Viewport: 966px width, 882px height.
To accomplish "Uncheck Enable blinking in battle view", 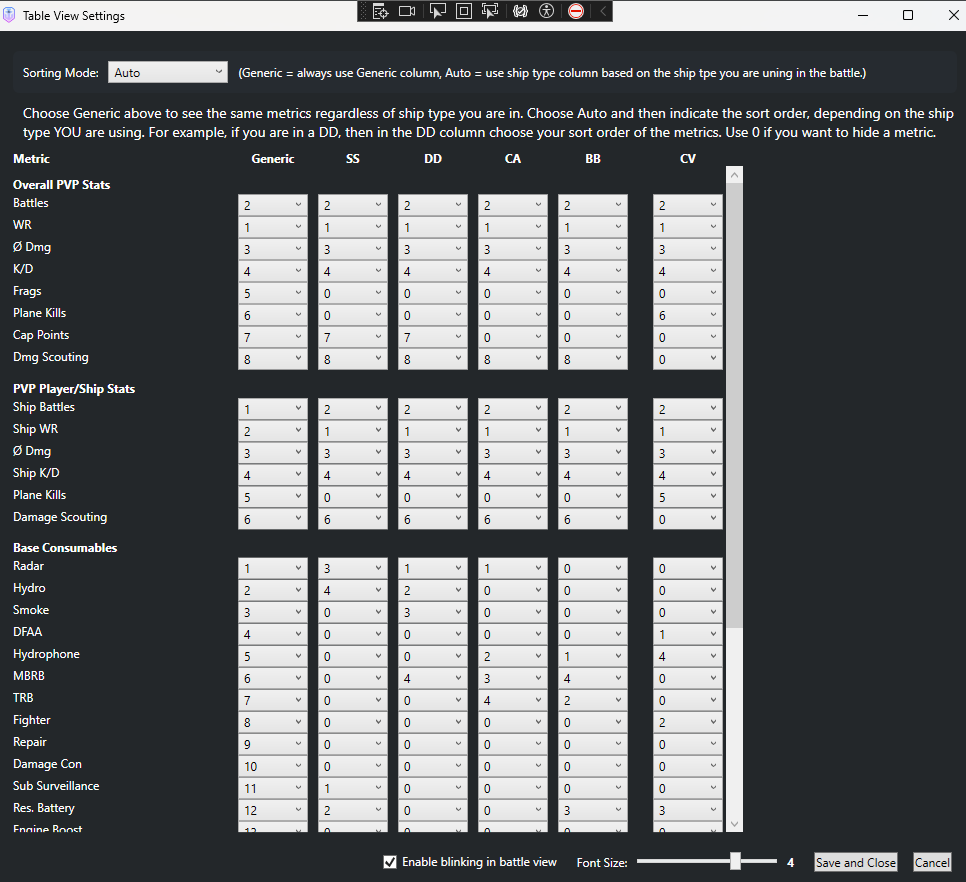I will pyautogui.click(x=390, y=862).
